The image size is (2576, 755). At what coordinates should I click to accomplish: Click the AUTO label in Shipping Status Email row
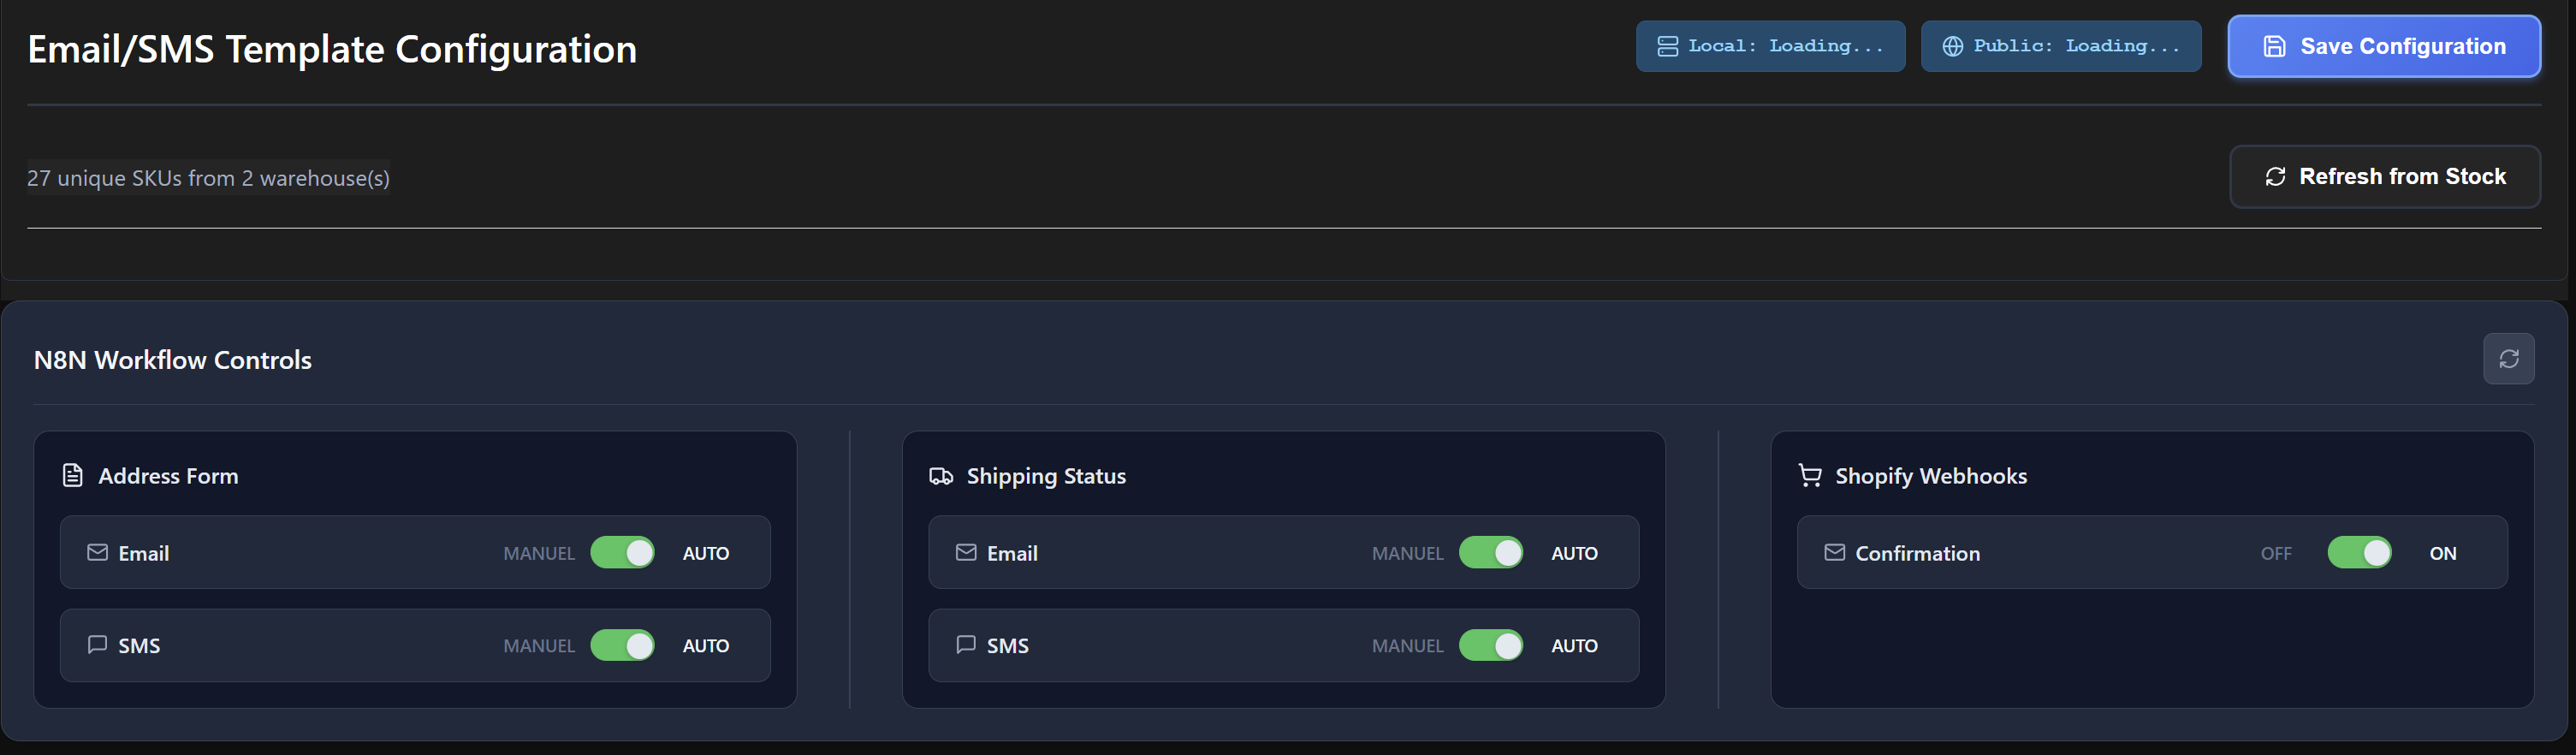pyautogui.click(x=1574, y=553)
